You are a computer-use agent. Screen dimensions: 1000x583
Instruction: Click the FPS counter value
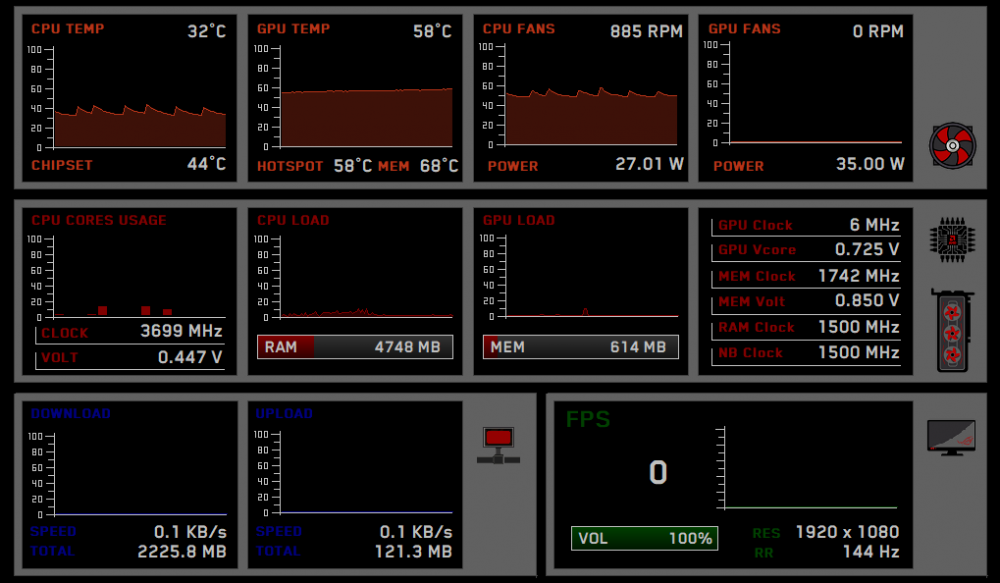[x=657, y=472]
